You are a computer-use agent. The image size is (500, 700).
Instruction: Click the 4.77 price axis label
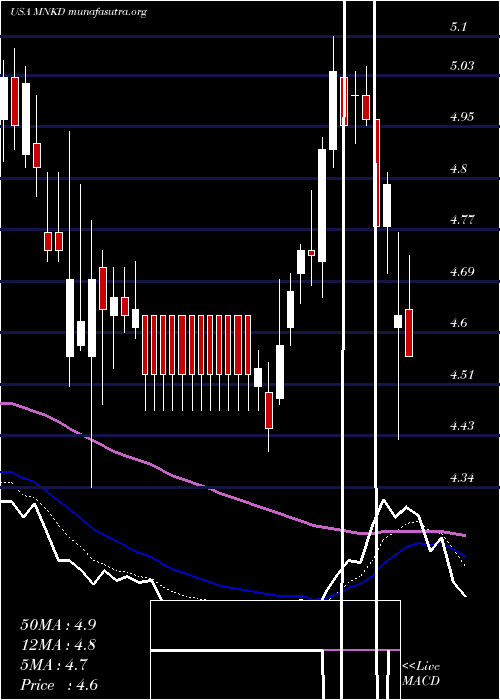462,220
